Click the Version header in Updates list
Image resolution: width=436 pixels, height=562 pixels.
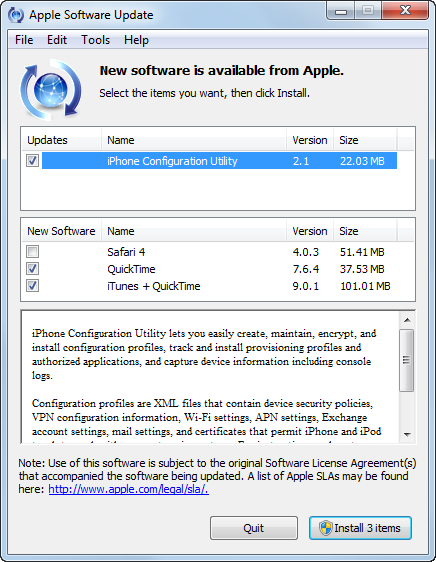[x=310, y=140]
